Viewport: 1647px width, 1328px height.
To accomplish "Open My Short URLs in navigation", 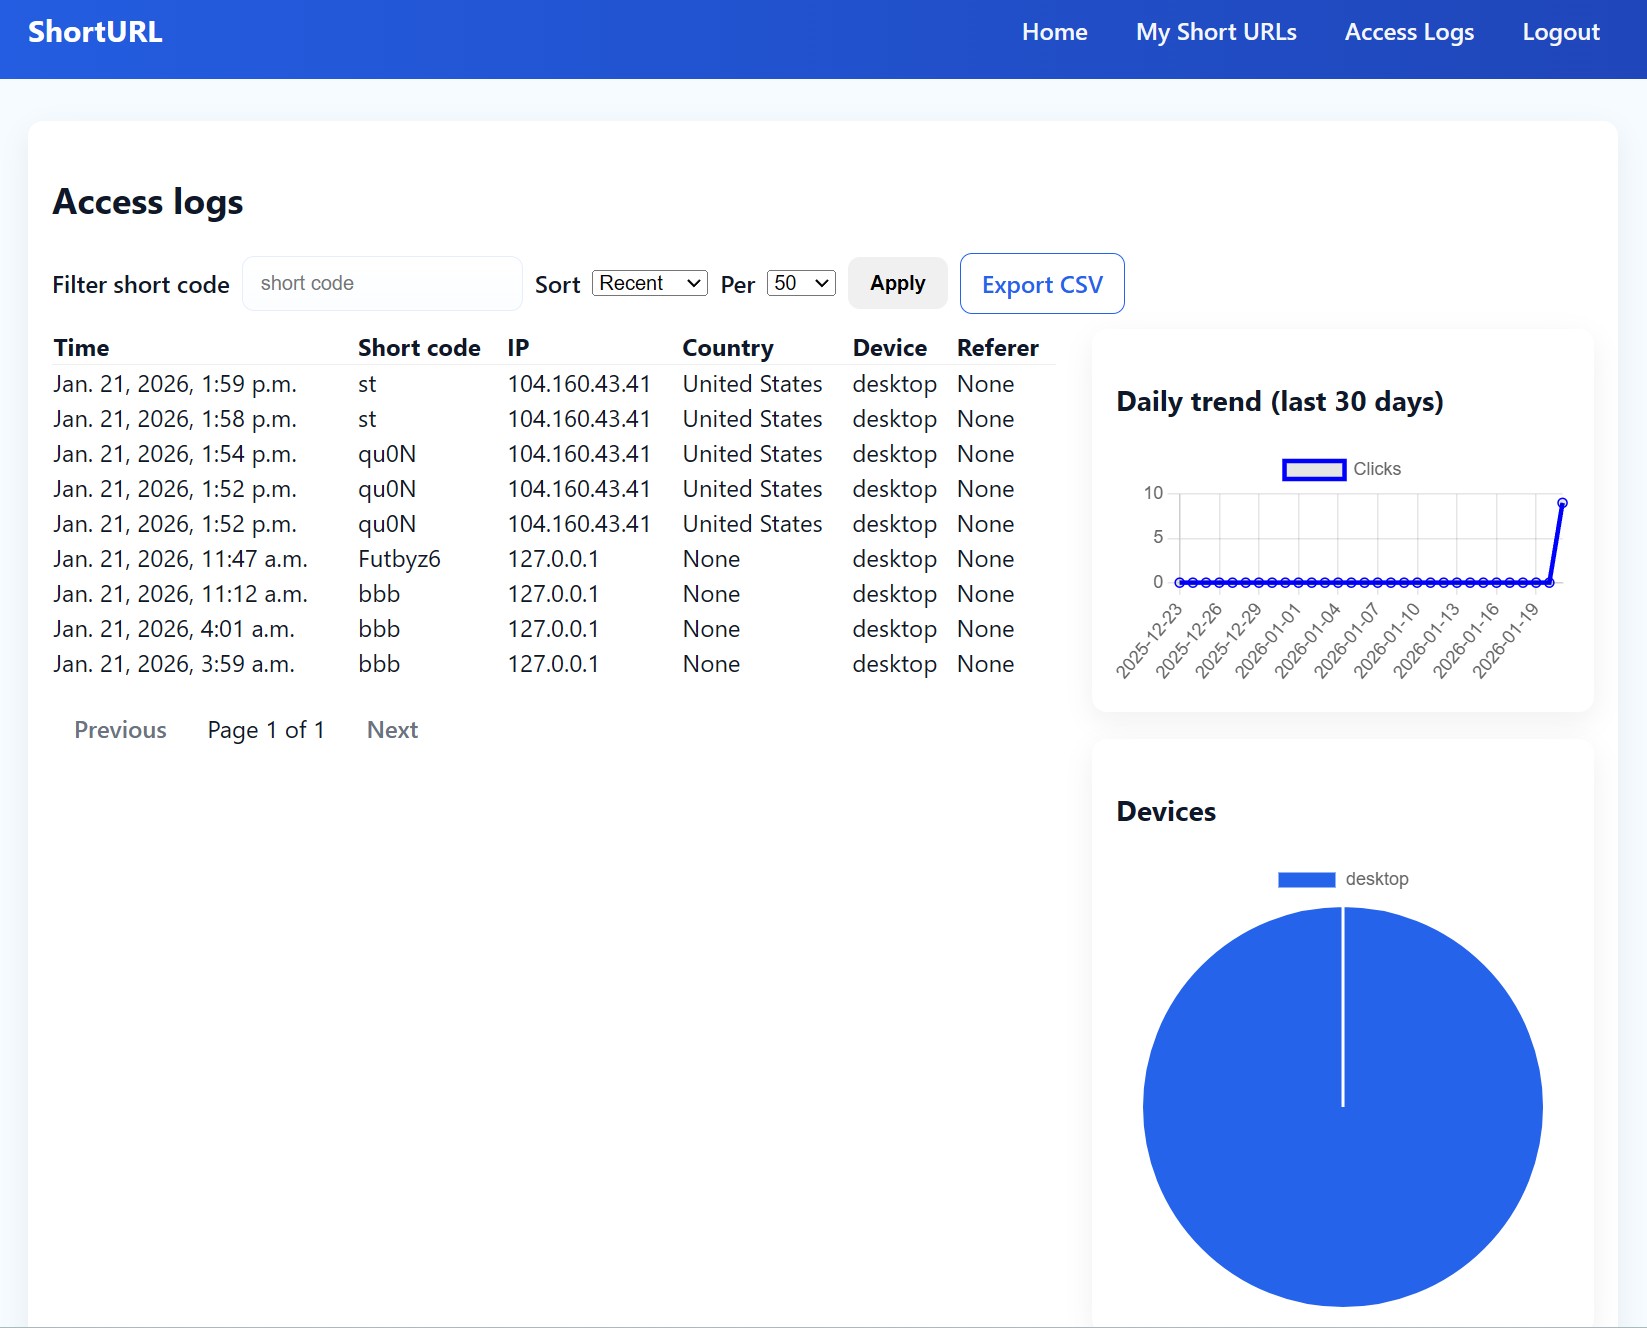I will coord(1216,32).
